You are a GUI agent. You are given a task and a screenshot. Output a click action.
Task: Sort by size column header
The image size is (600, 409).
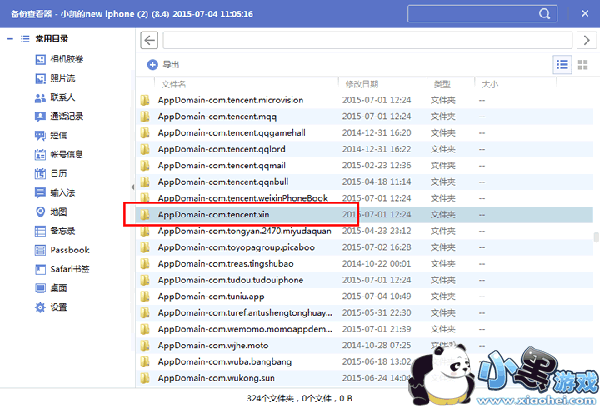click(x=490, y=84)
